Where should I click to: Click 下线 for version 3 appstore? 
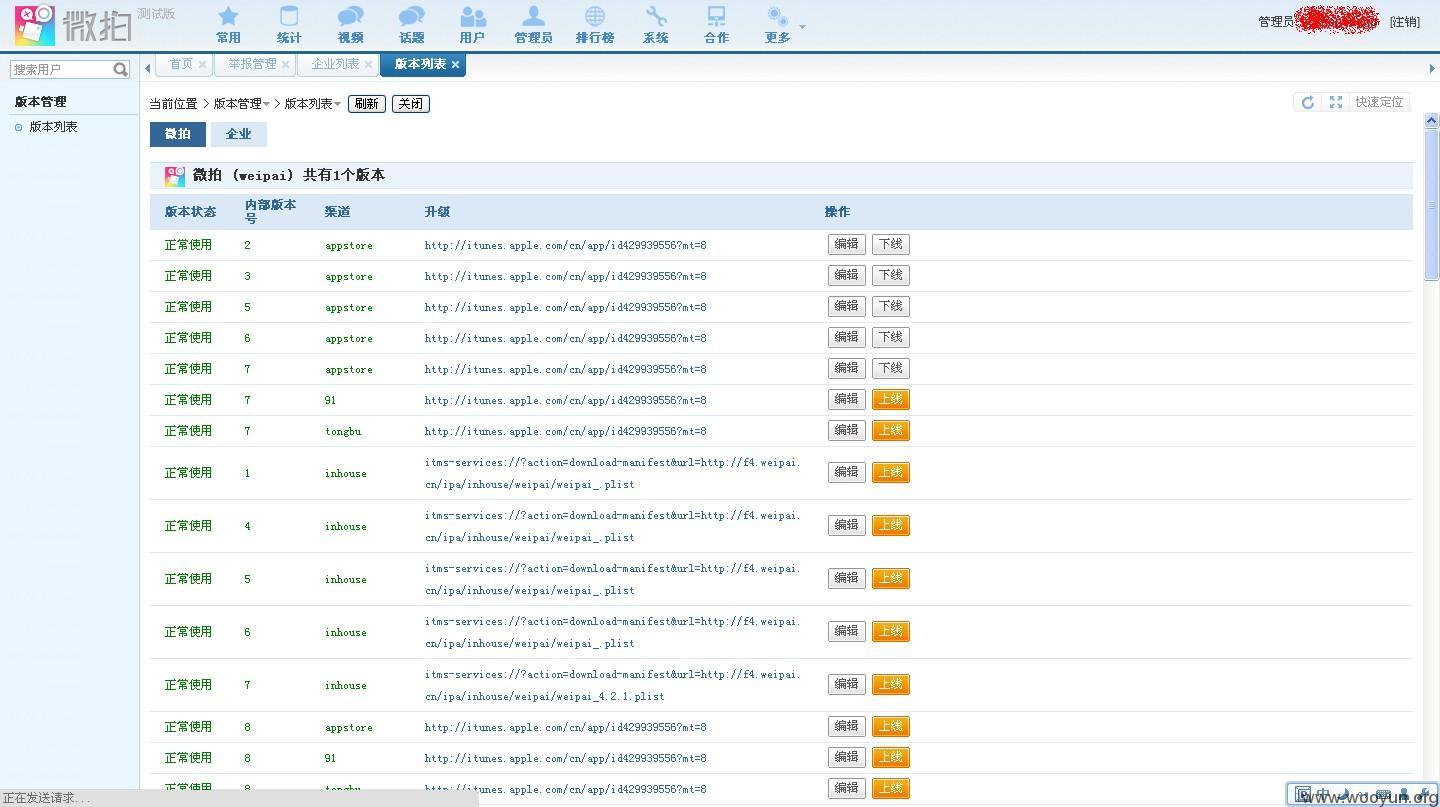pyautogui.click(x=891, y=275)
